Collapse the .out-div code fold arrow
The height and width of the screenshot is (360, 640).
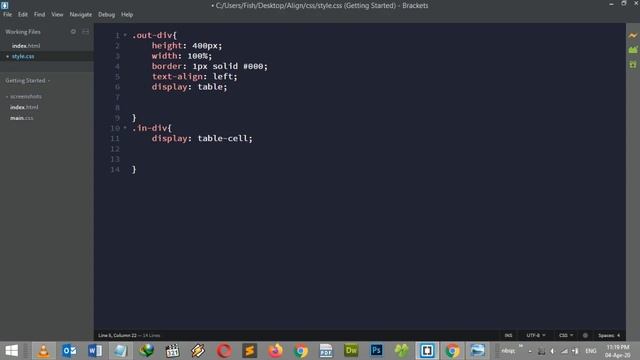point(125,35)
